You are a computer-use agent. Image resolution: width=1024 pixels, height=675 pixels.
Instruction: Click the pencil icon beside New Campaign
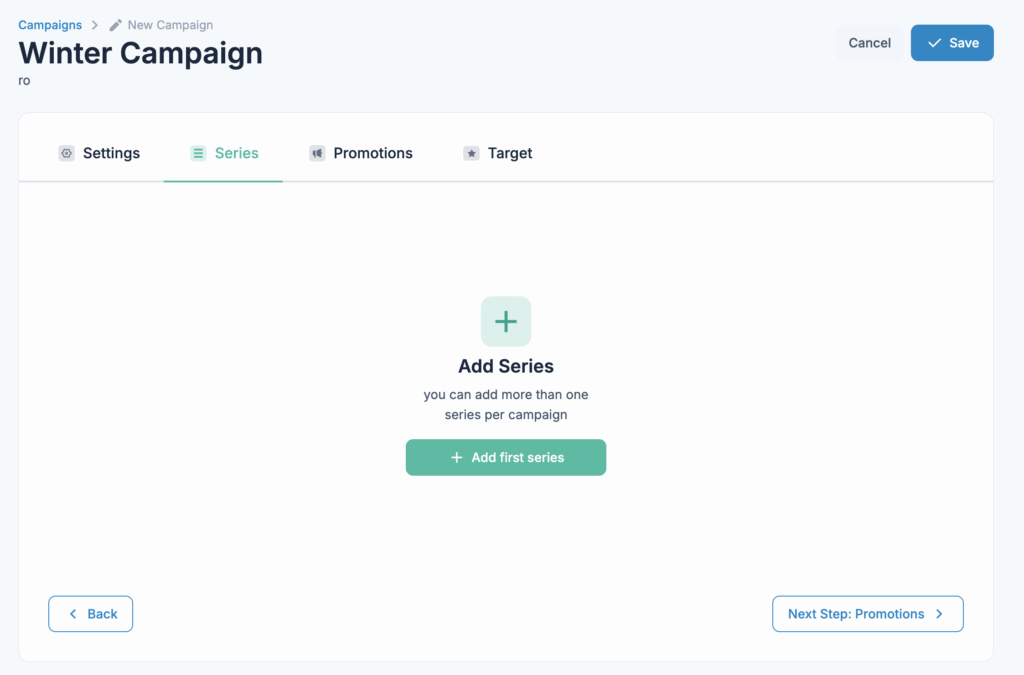[x=116, y=25]
